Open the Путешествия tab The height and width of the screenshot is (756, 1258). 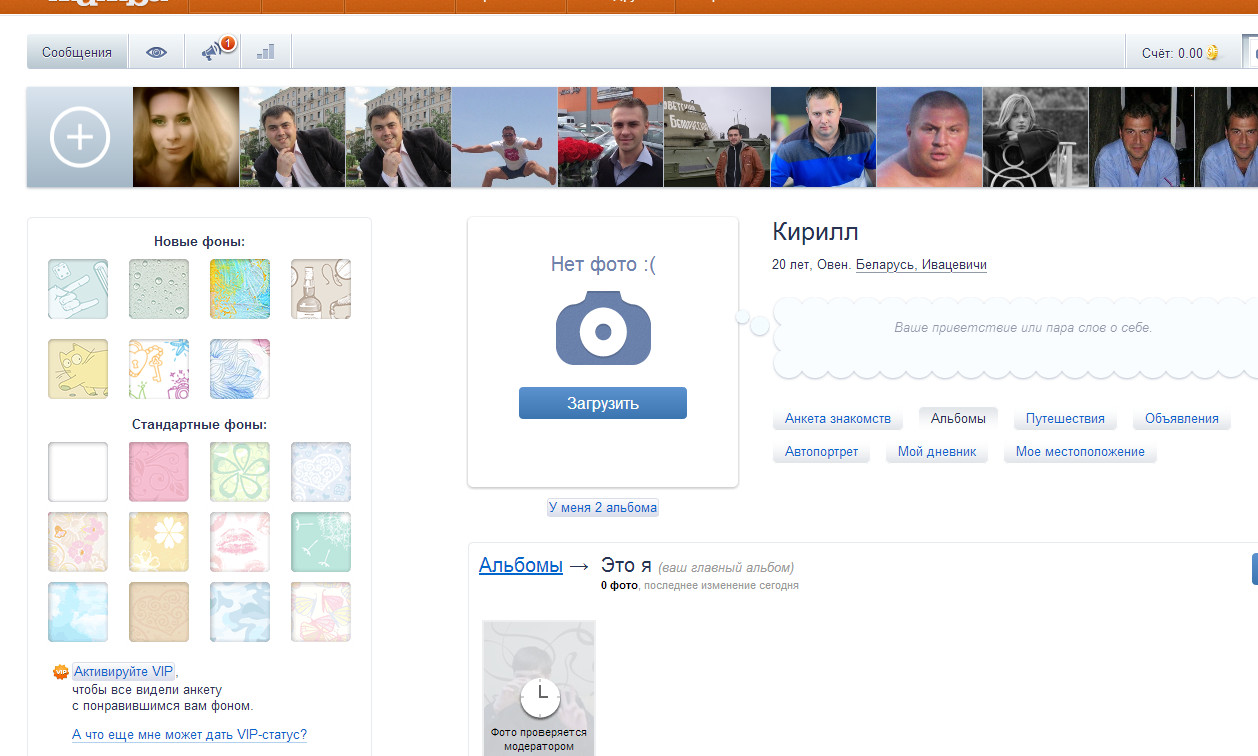pos(1065,419)
